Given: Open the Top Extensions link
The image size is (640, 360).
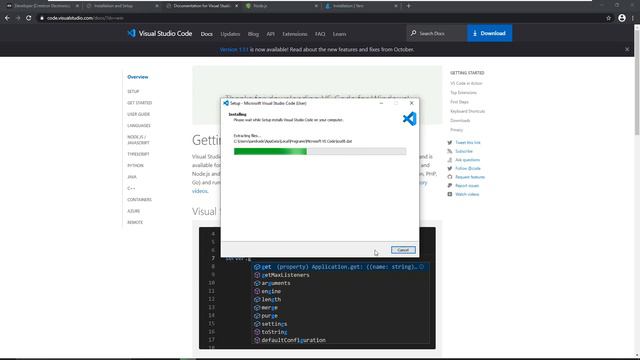Looking at the screenshot, I should [x=463, y=93].
